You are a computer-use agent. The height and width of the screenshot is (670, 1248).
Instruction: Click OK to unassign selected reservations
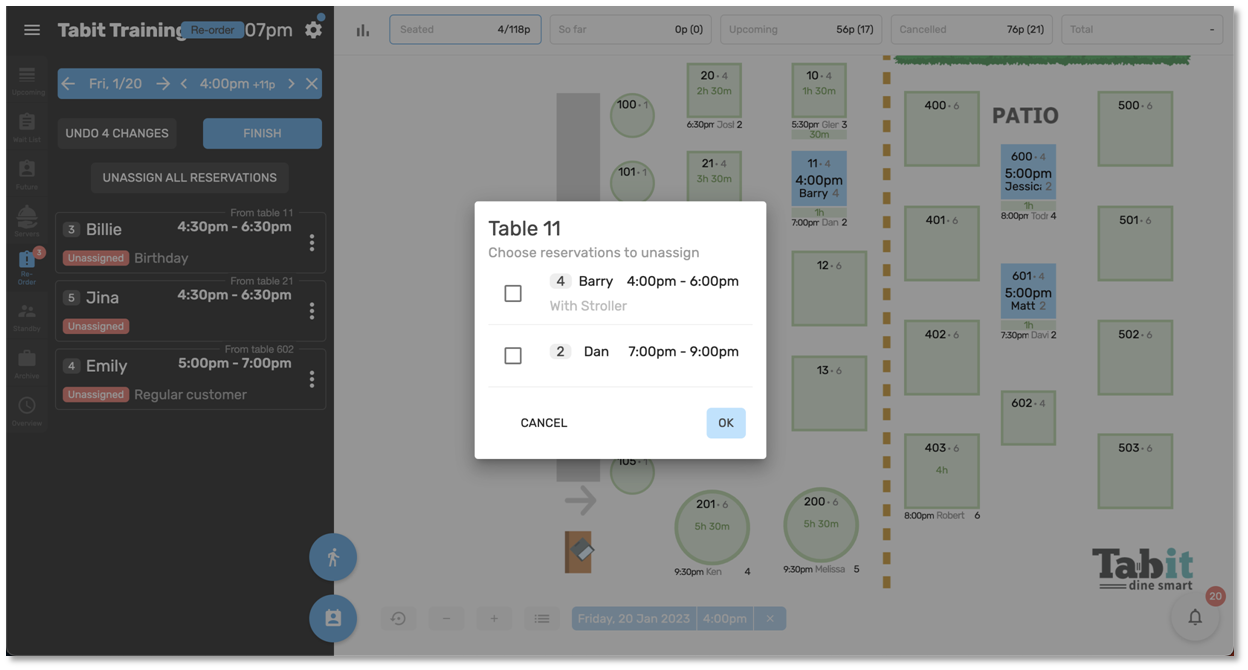point(725,422)
